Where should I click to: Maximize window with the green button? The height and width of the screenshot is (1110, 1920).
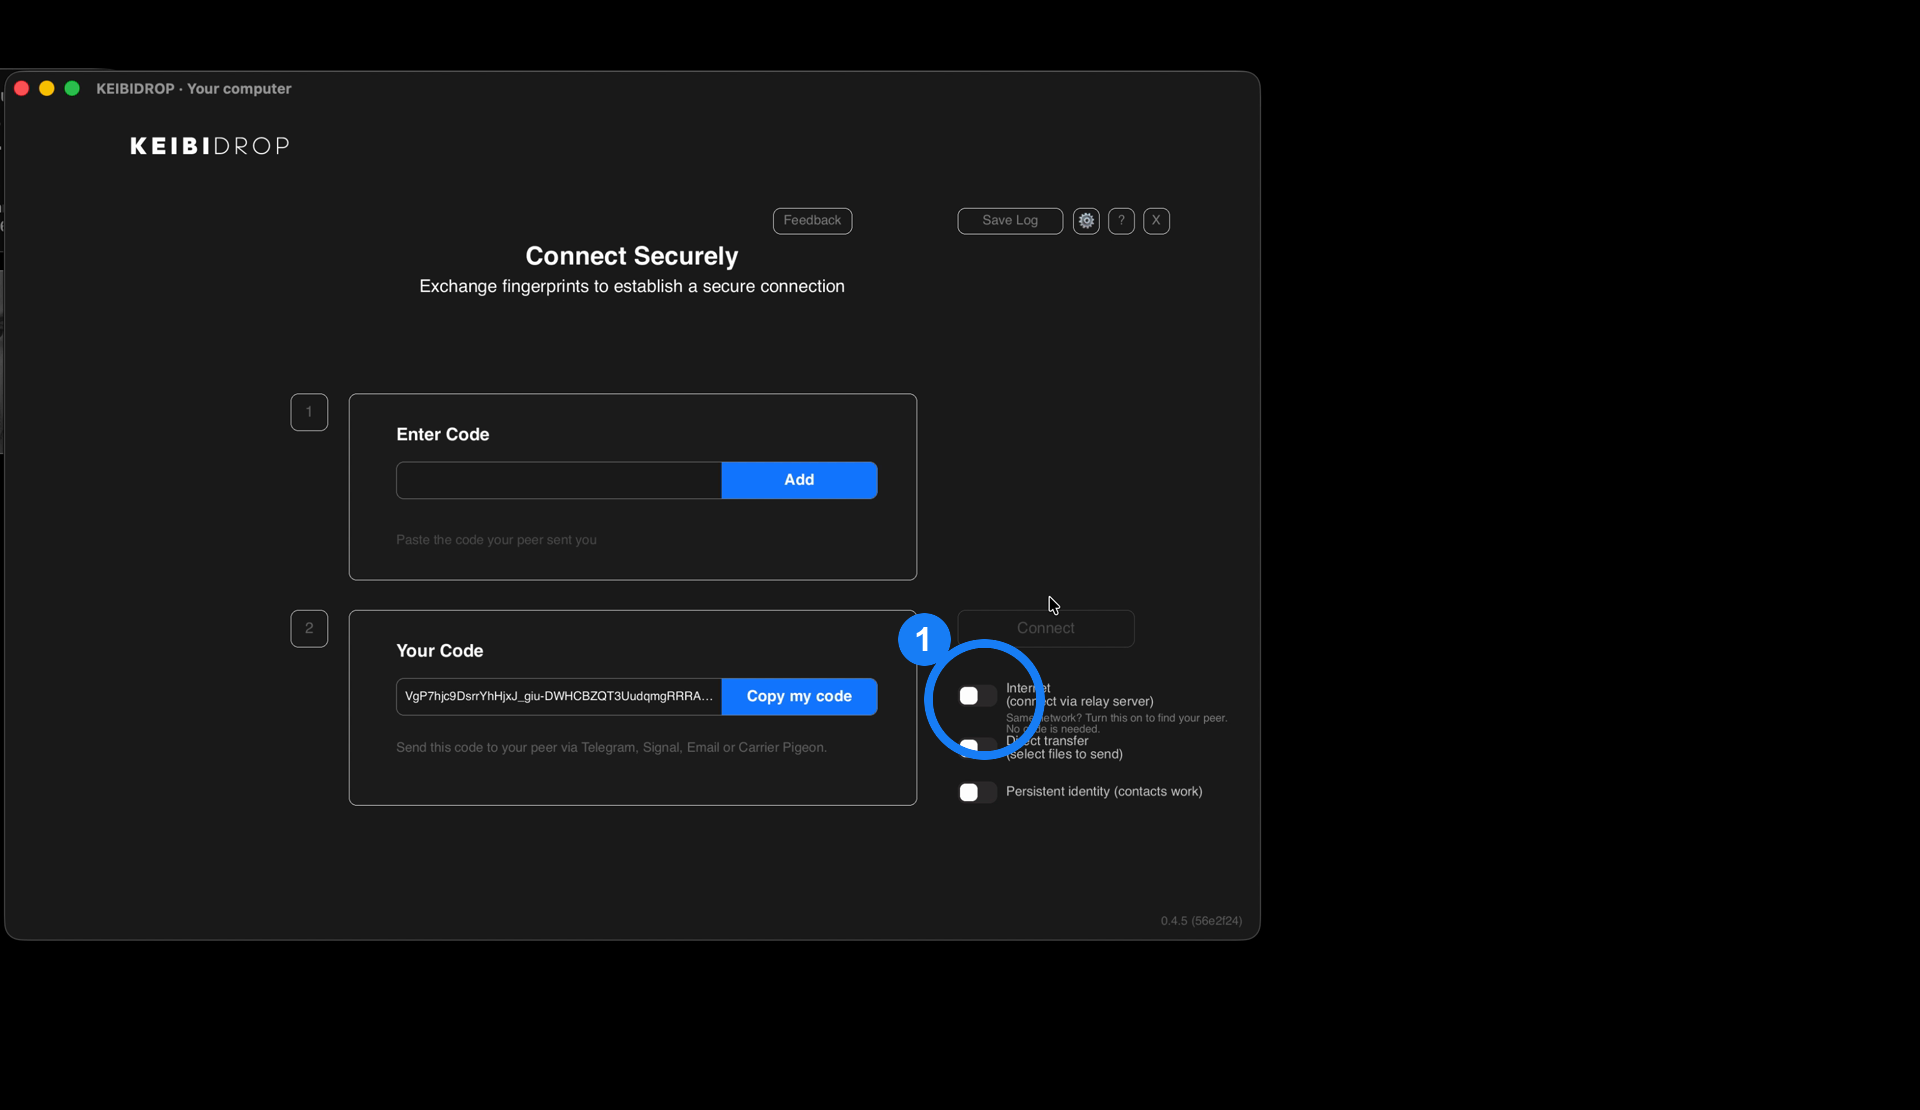click(72, 88)
